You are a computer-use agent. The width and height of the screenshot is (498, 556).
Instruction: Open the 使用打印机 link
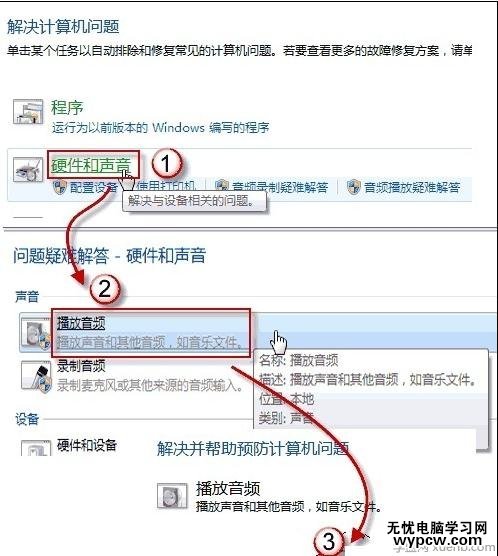(166, 186)
